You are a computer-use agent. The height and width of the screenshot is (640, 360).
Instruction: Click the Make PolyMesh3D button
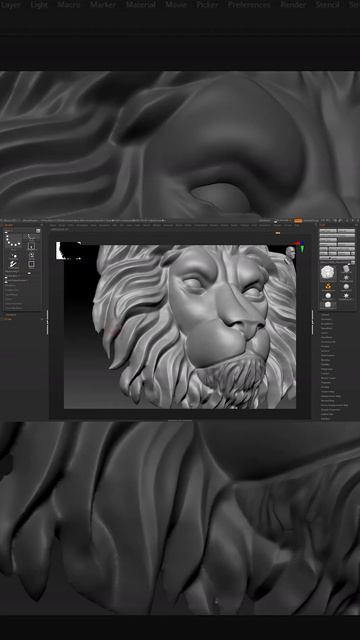tap(342, 249)
